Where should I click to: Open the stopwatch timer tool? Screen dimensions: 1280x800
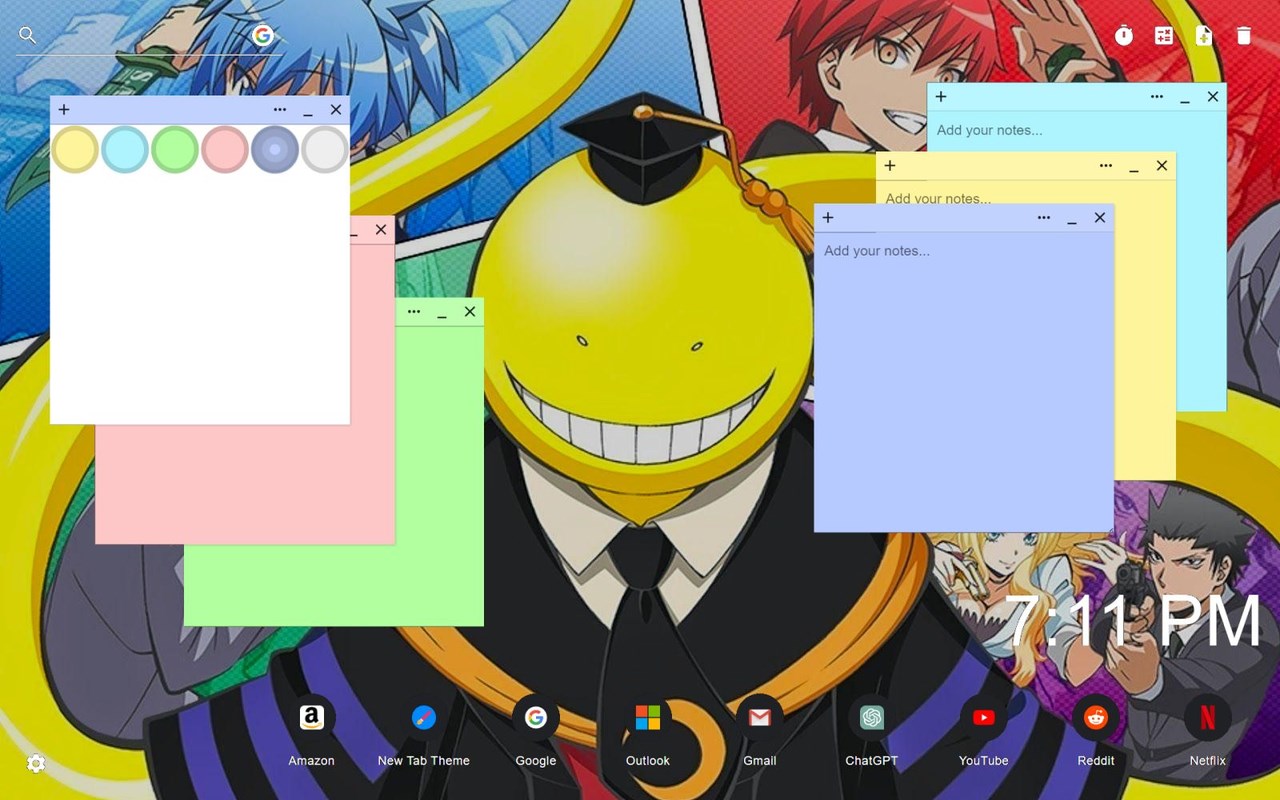[1124, 36]
